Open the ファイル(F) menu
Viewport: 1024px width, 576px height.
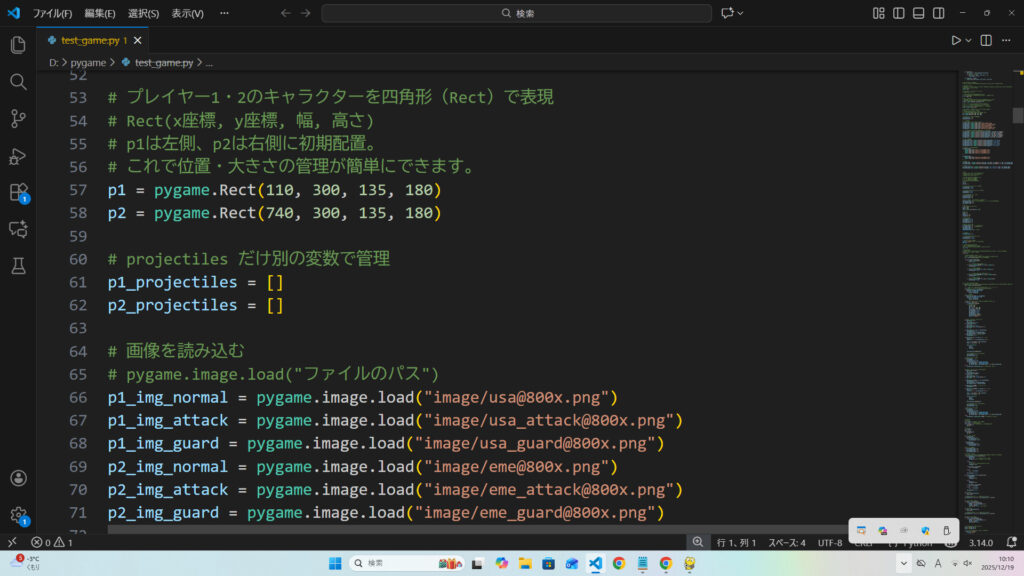click(52, 13)
